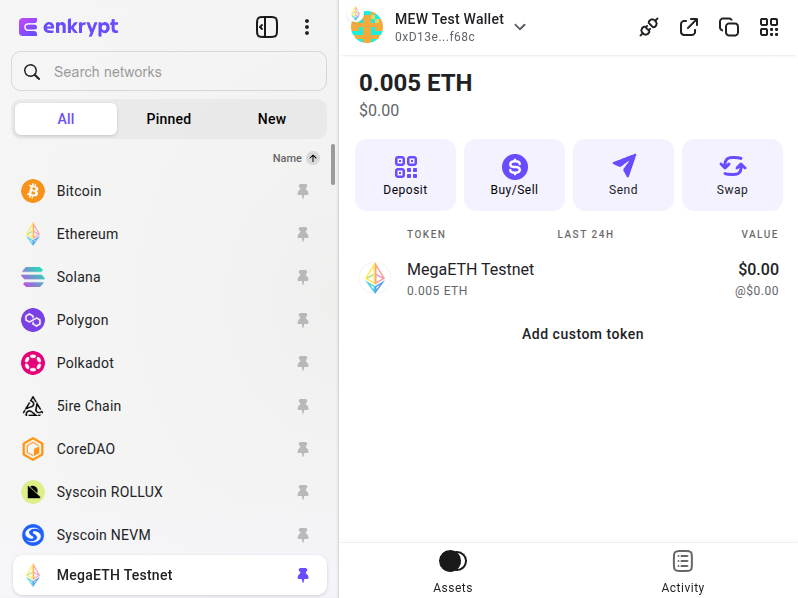This screenshot has width=798, height=598.
Task: Select the Bitcoin network
Action: coord(169,191)
